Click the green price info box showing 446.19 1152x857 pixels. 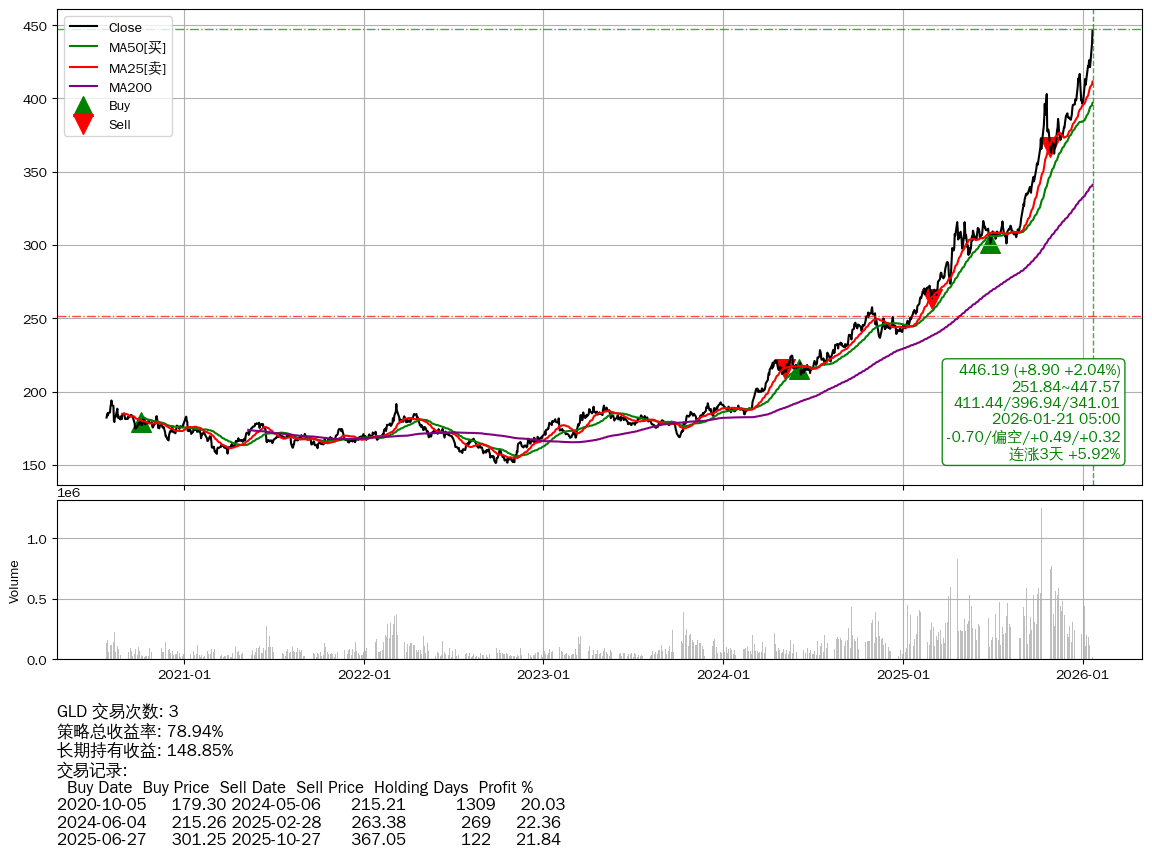(1033, 412)
